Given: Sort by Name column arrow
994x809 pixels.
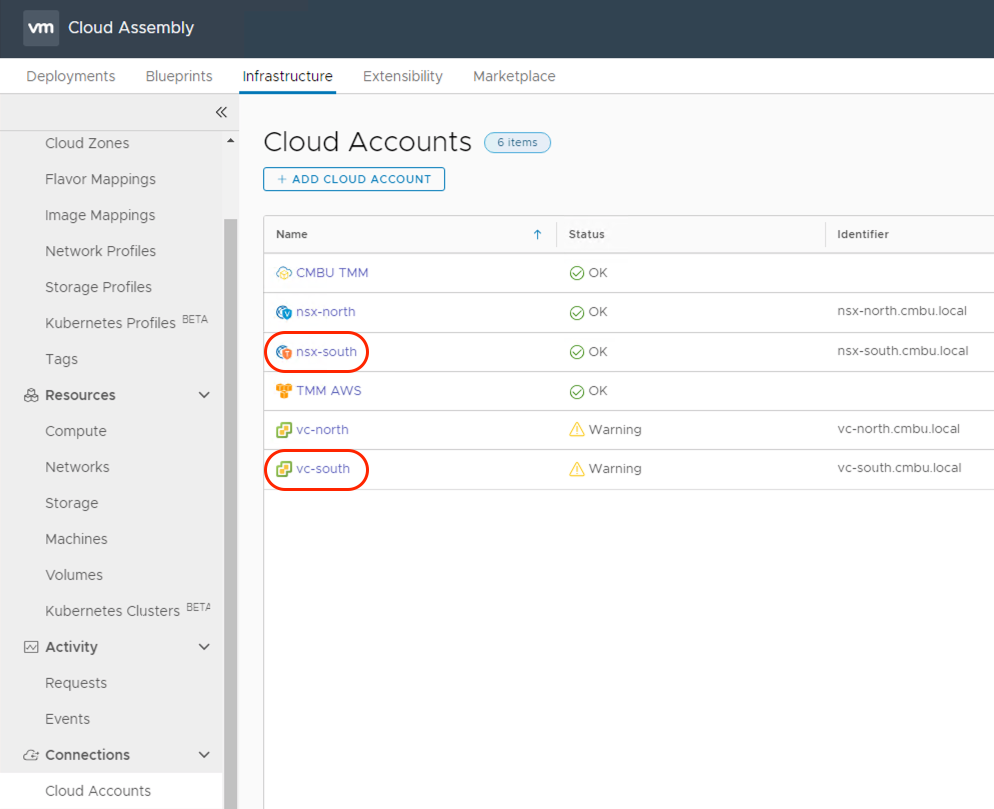Looking at the screenshot, I should (x=537, y=235).
